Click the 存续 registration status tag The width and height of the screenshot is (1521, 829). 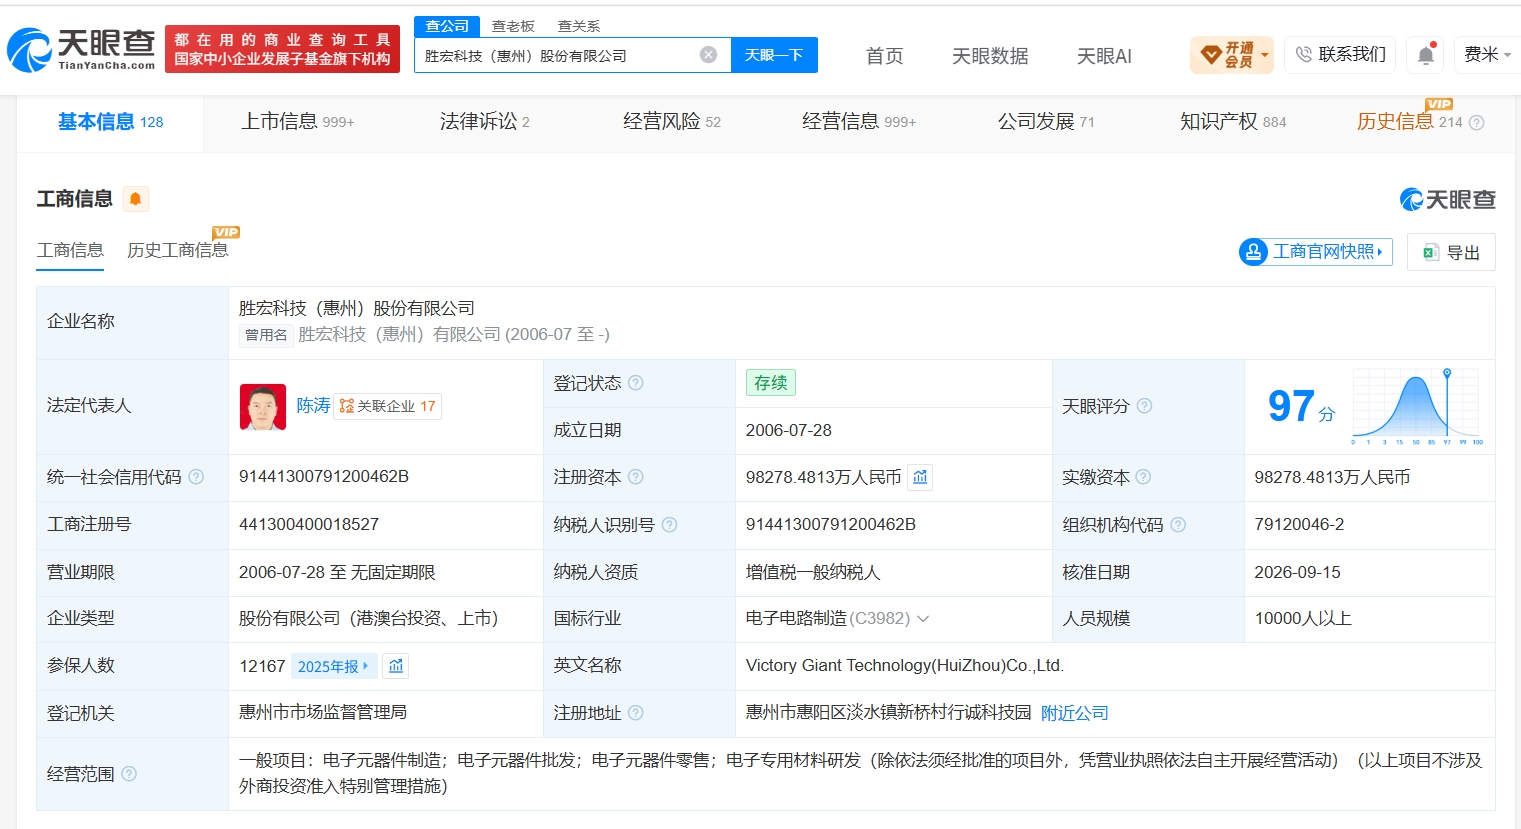pos(770,383)
